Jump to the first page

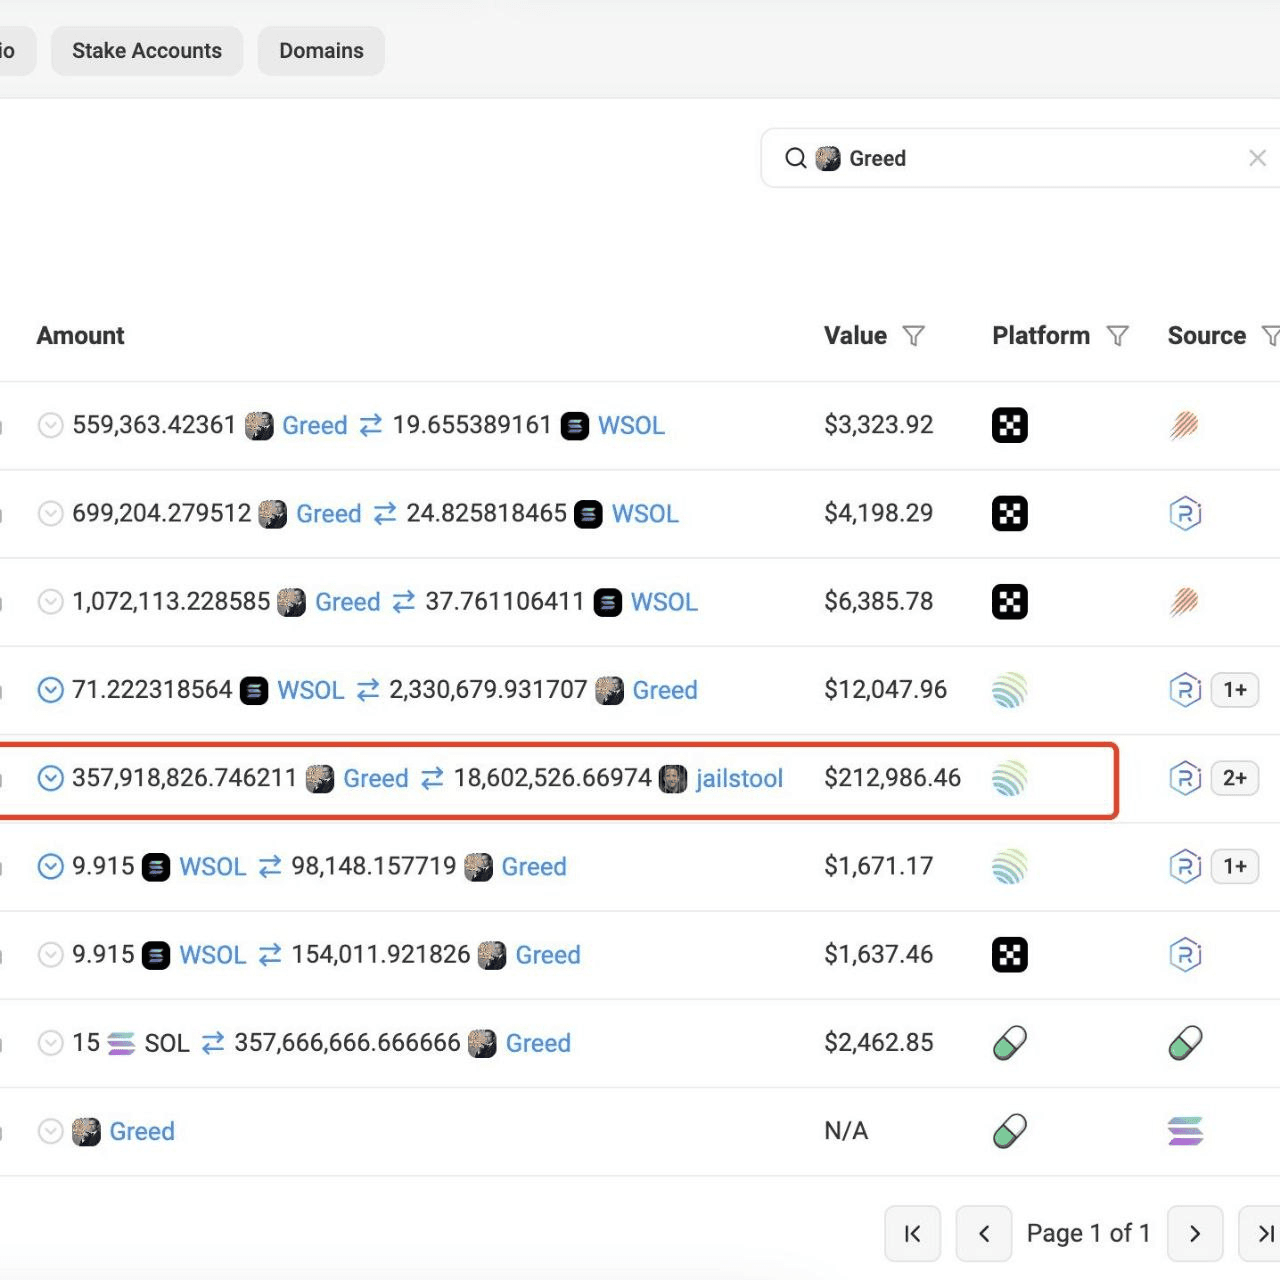pos(912,1233)
